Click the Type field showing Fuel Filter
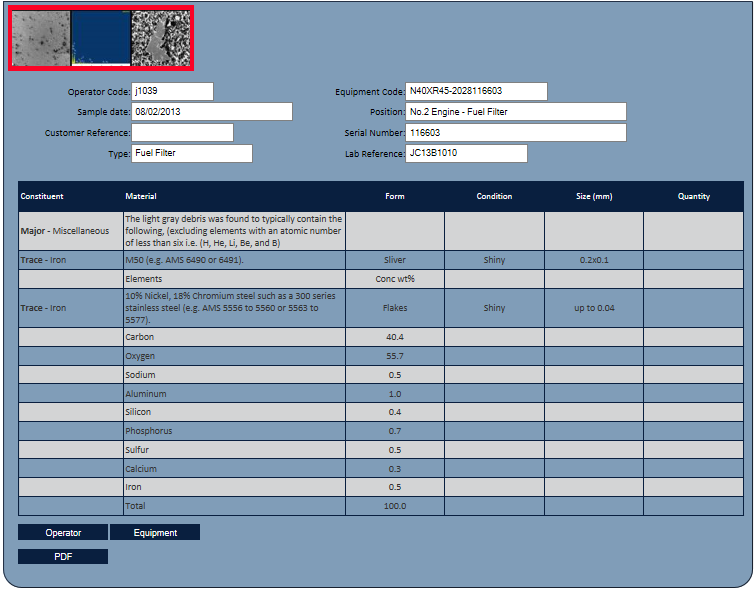Viewport: 755px width, 590px height. pos(192,153)
